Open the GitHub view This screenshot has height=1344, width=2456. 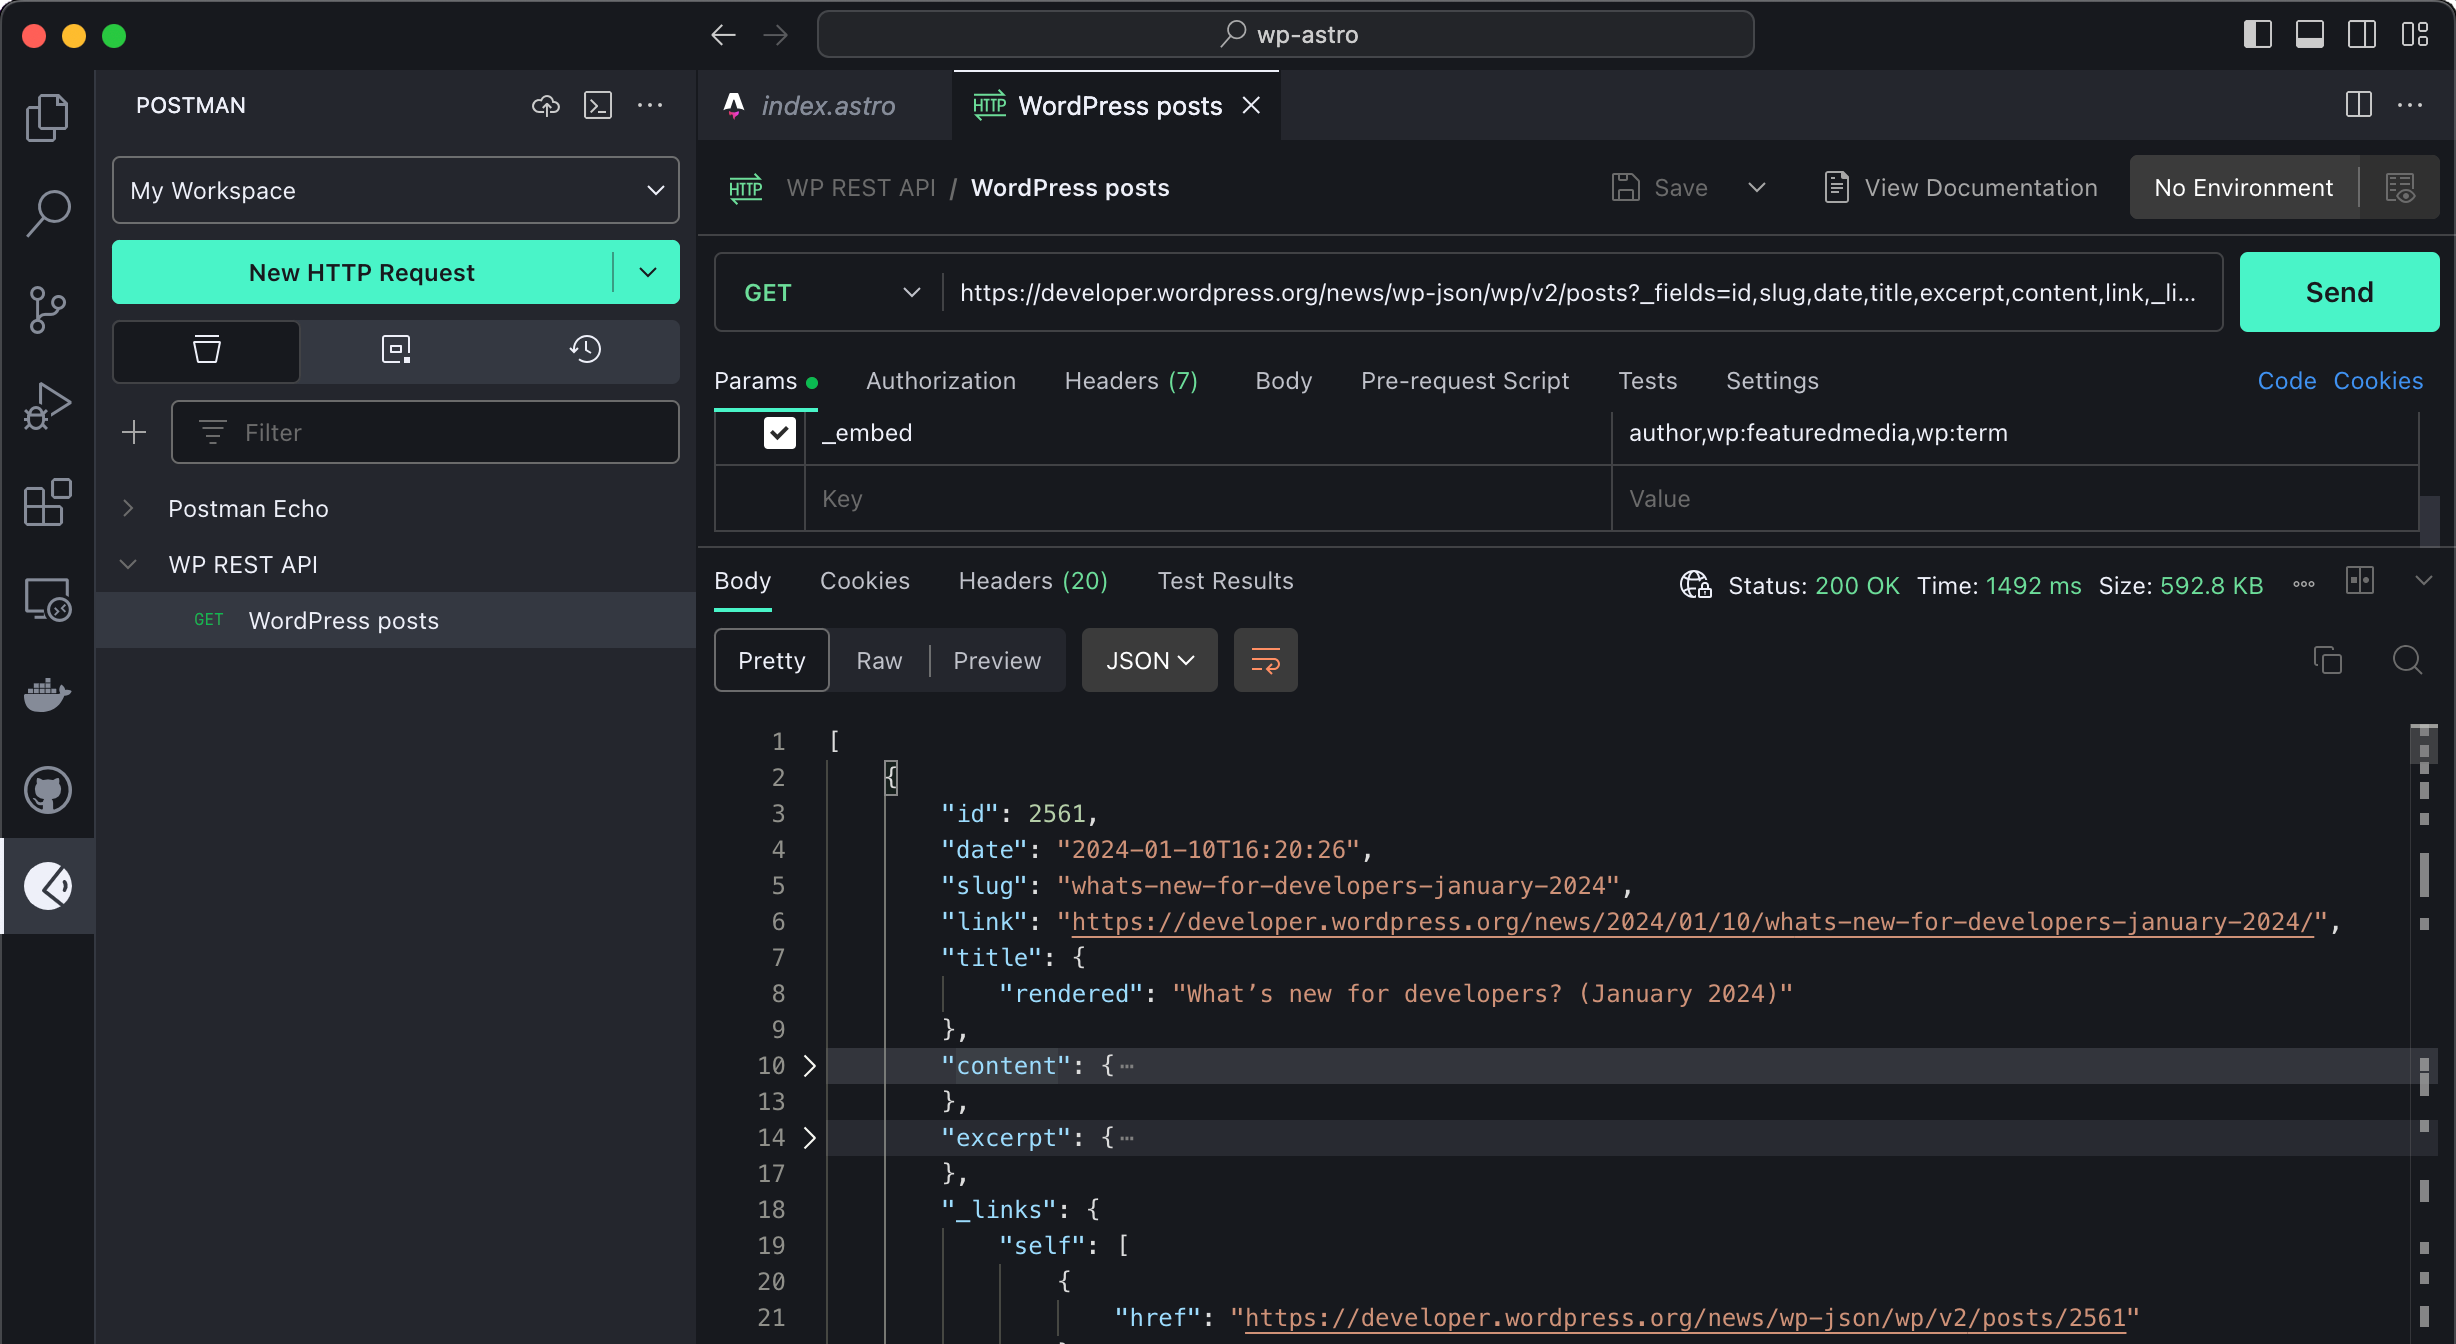(47, 790)
